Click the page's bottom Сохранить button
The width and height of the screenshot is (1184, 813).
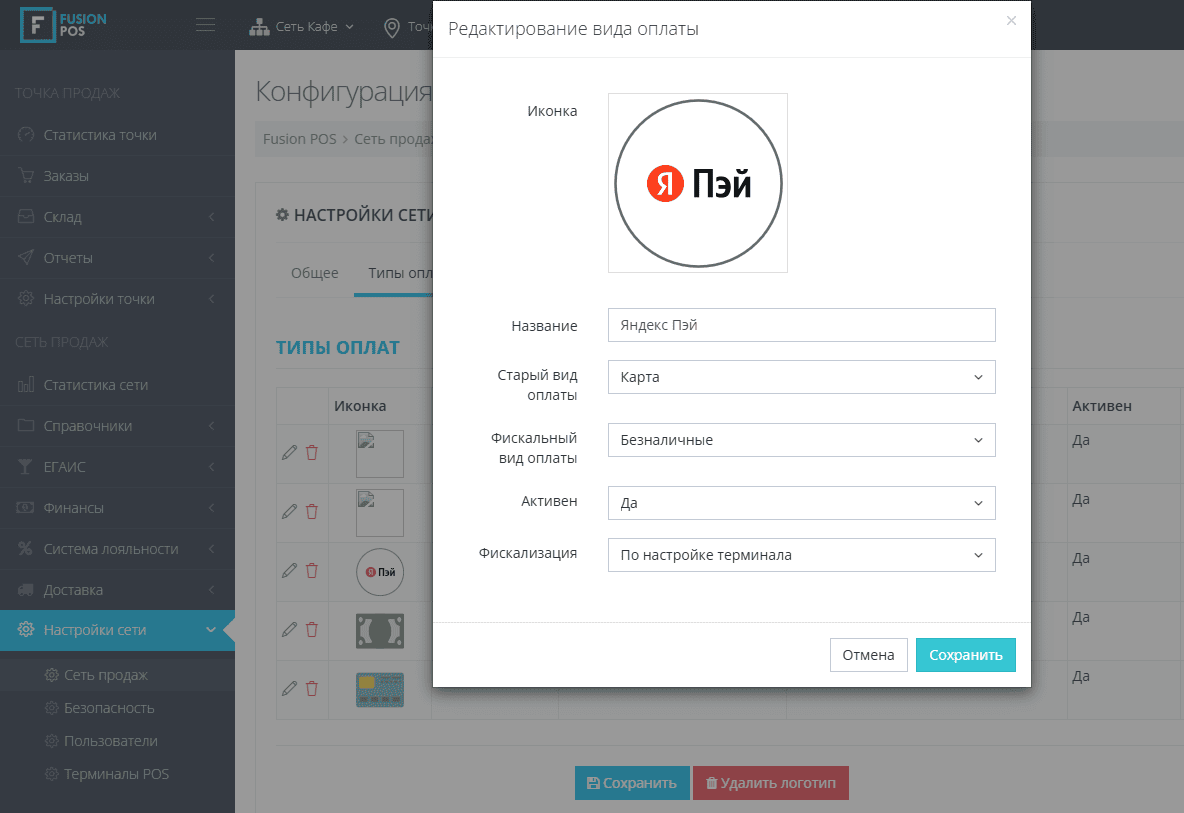pyautogui.click(x=632, y=783)
